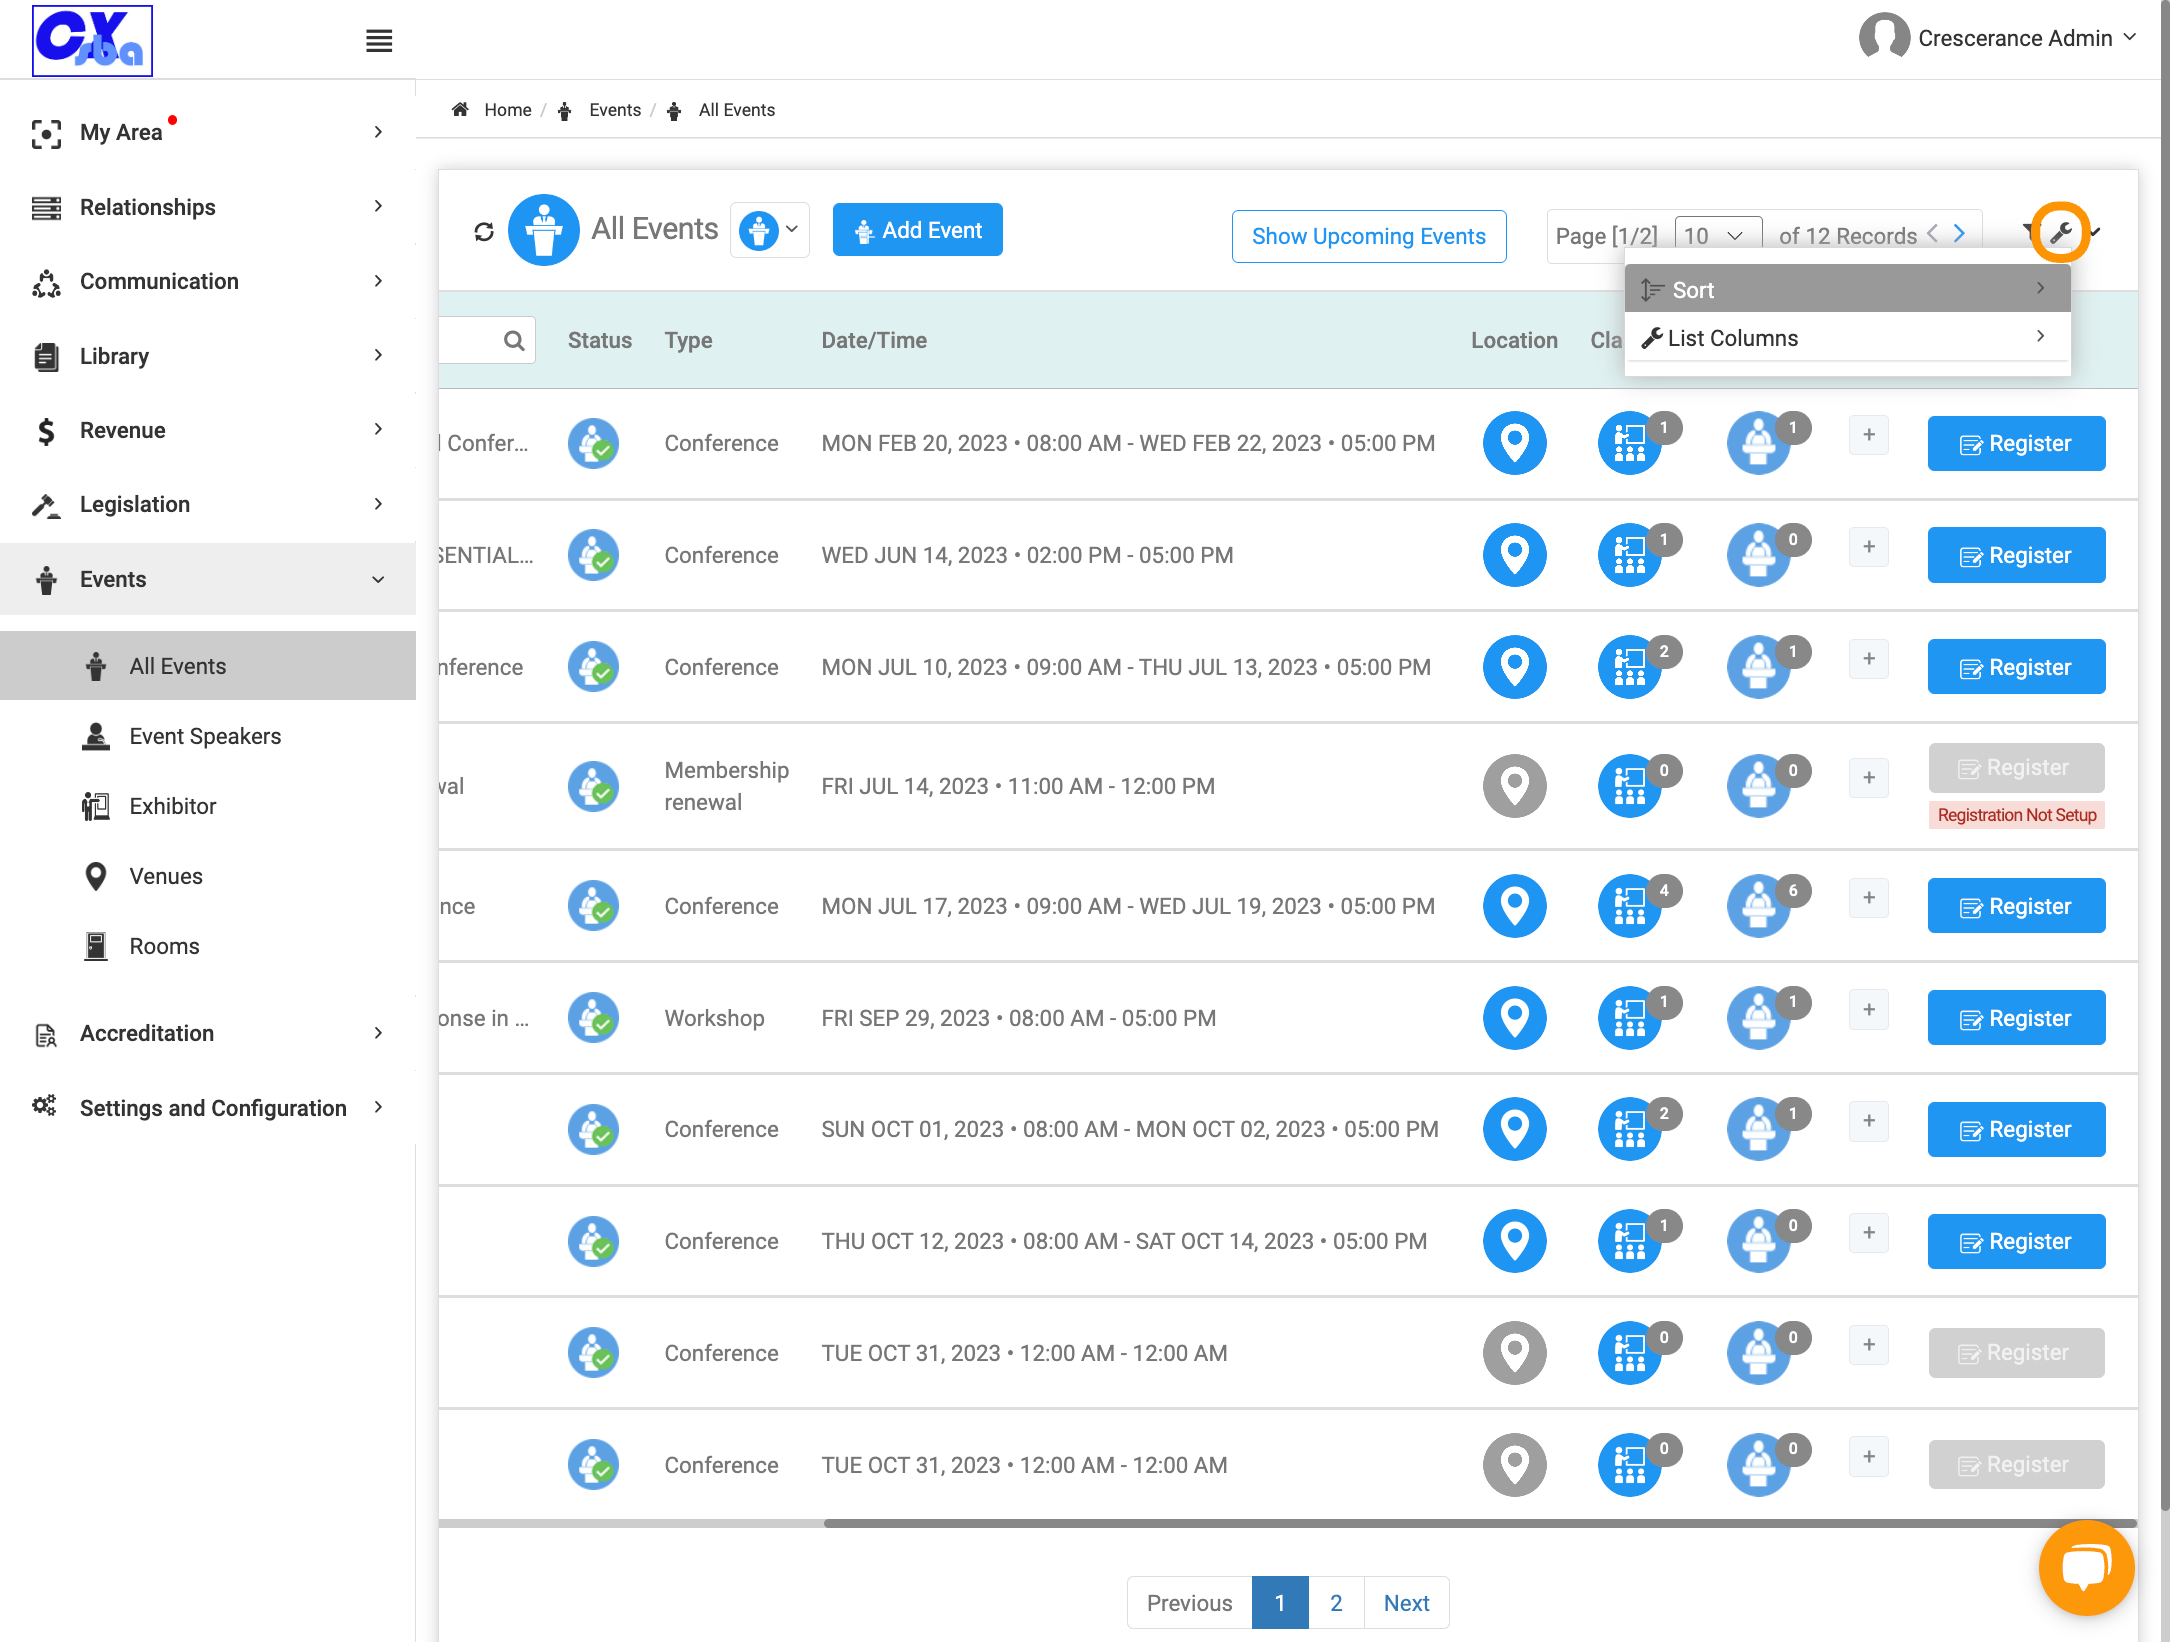Open classes icon for JUL 17 conference

click(1629, 906)
